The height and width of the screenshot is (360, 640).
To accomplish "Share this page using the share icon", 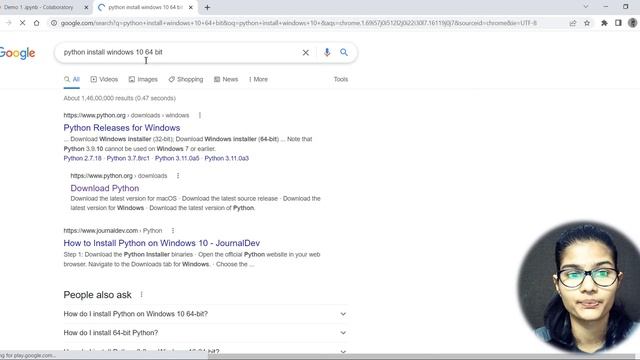I will 573,23.
